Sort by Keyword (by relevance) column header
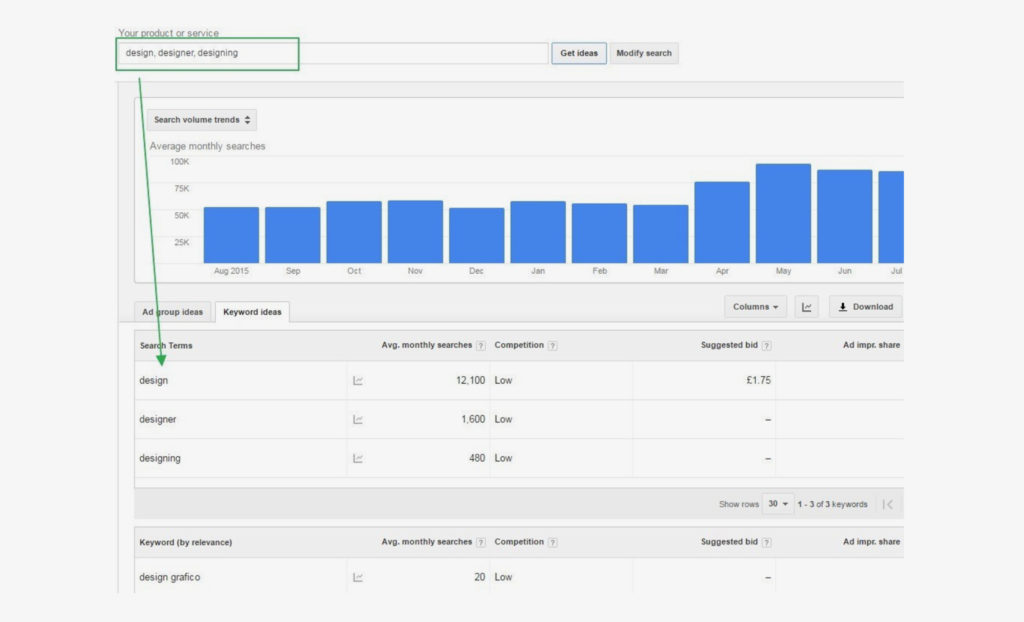This screenshot has width=1024, height=622. [x=185, y=542]
